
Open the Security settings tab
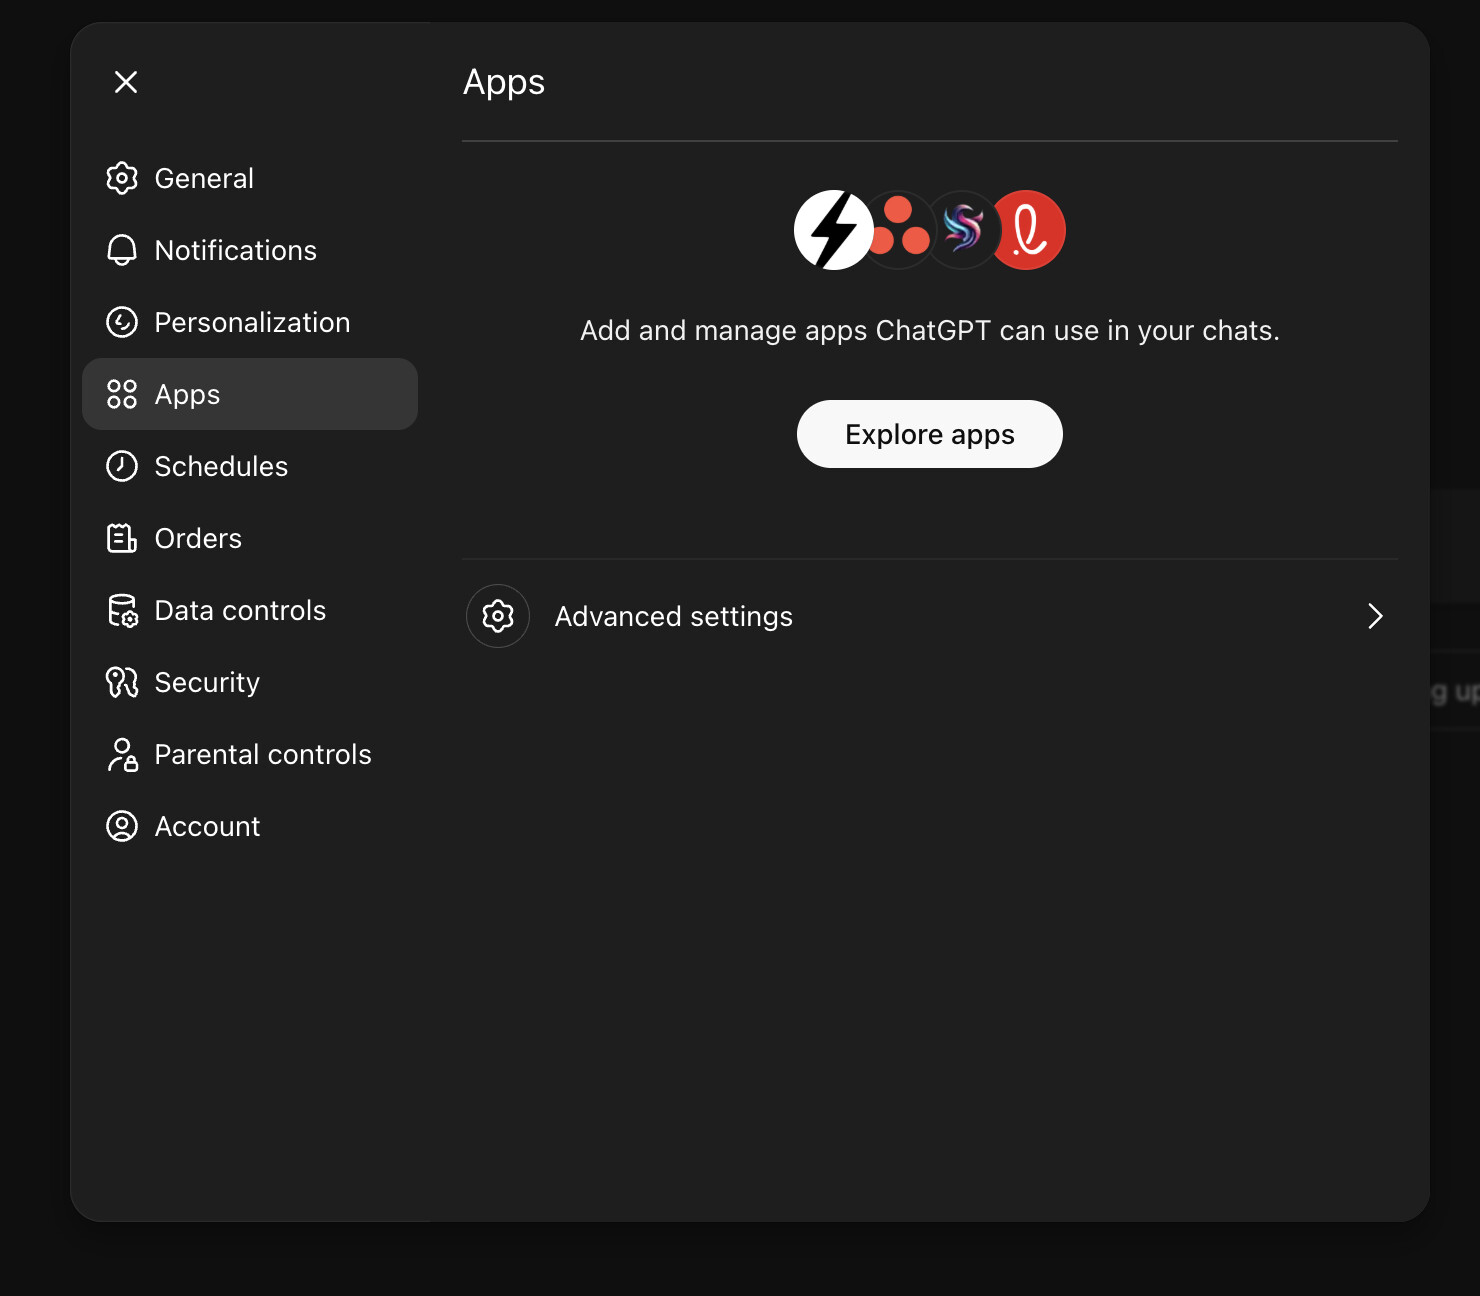[x=250, y=682]
